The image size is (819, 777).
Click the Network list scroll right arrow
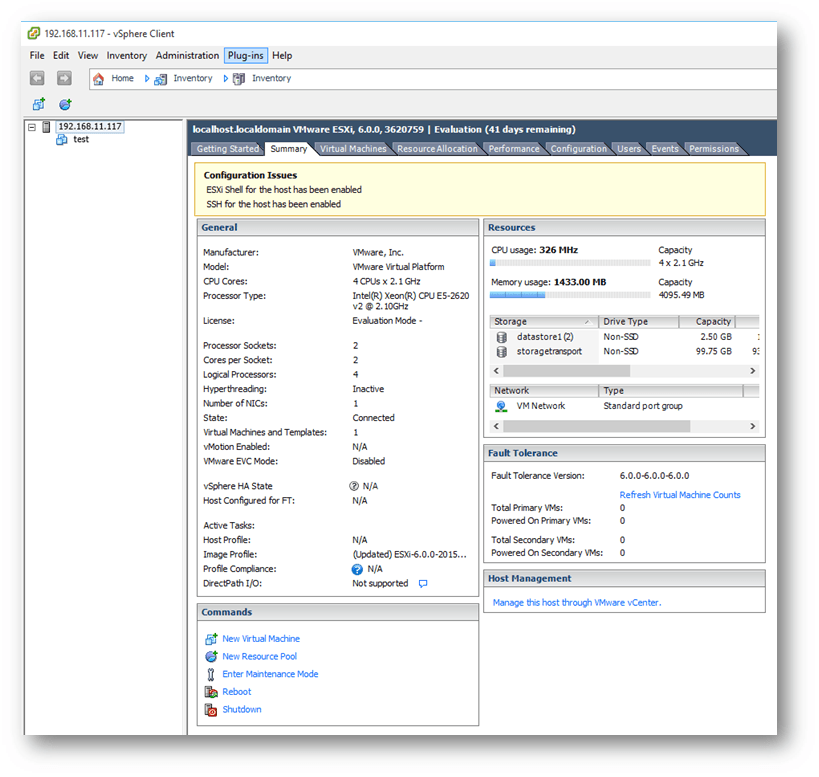(x=753, y=426)
